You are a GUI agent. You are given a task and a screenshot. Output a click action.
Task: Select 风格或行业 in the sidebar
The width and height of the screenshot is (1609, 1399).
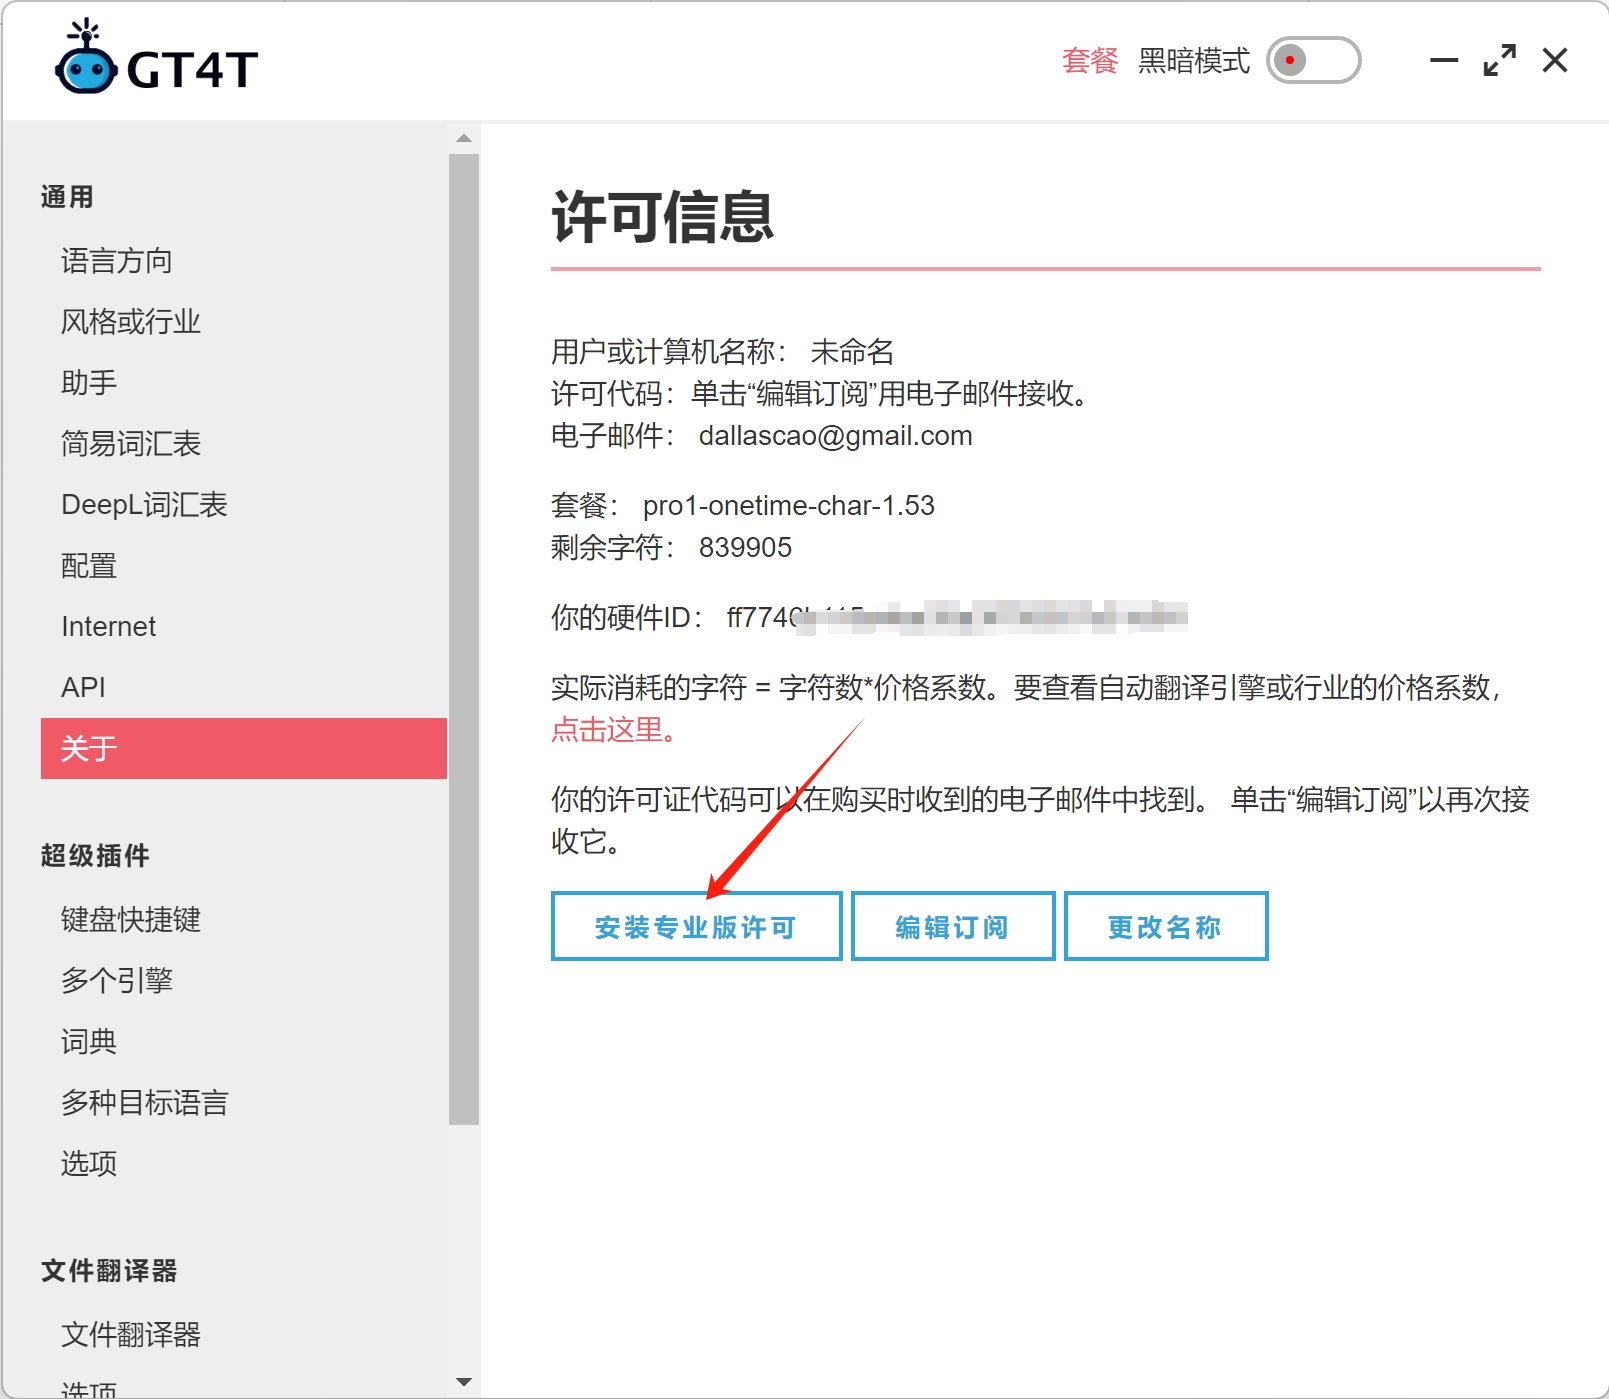(129, 322)
